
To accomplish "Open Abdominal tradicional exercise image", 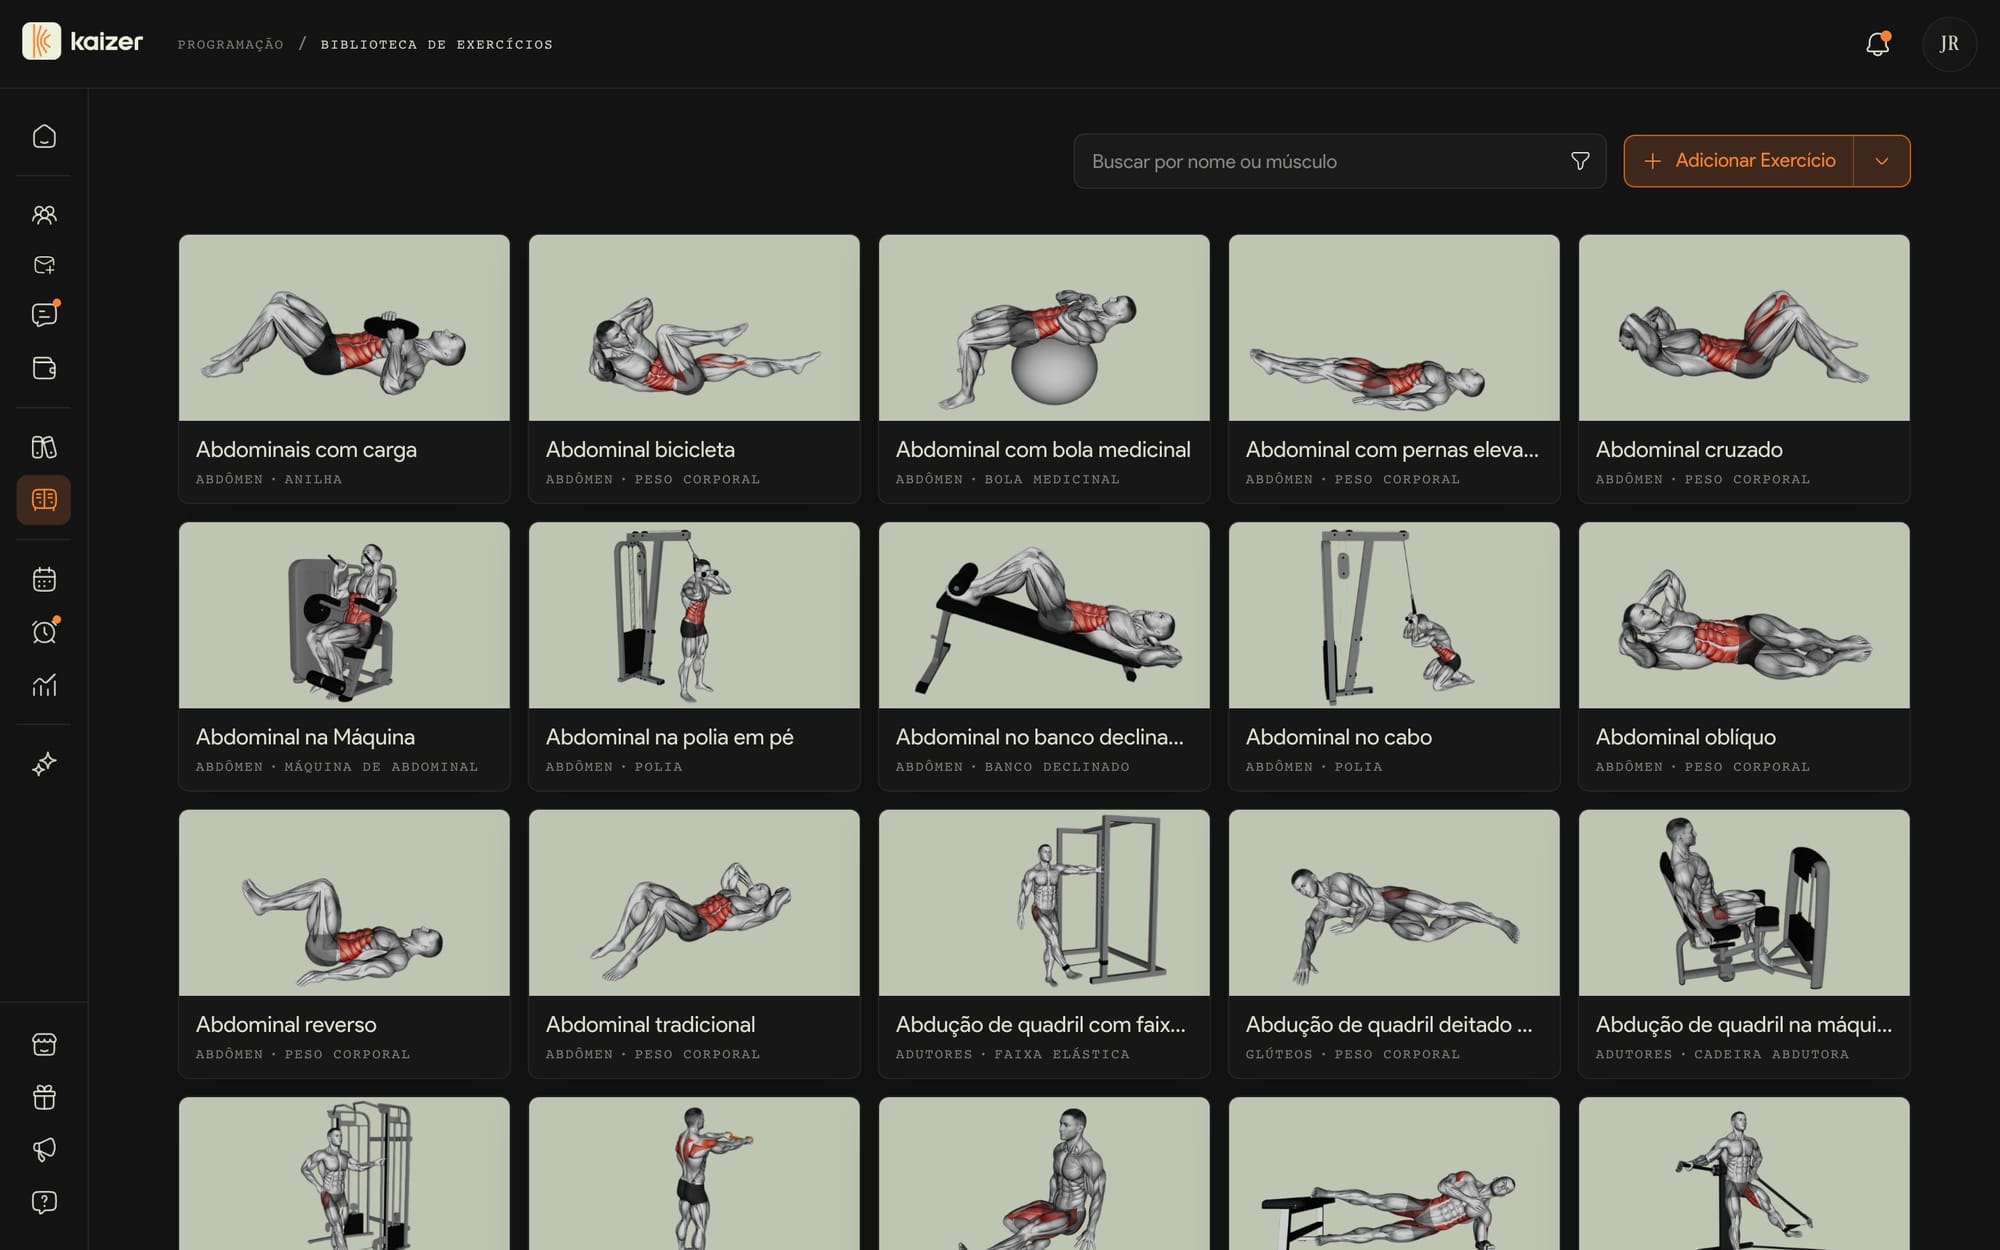I will click(694, 903).
